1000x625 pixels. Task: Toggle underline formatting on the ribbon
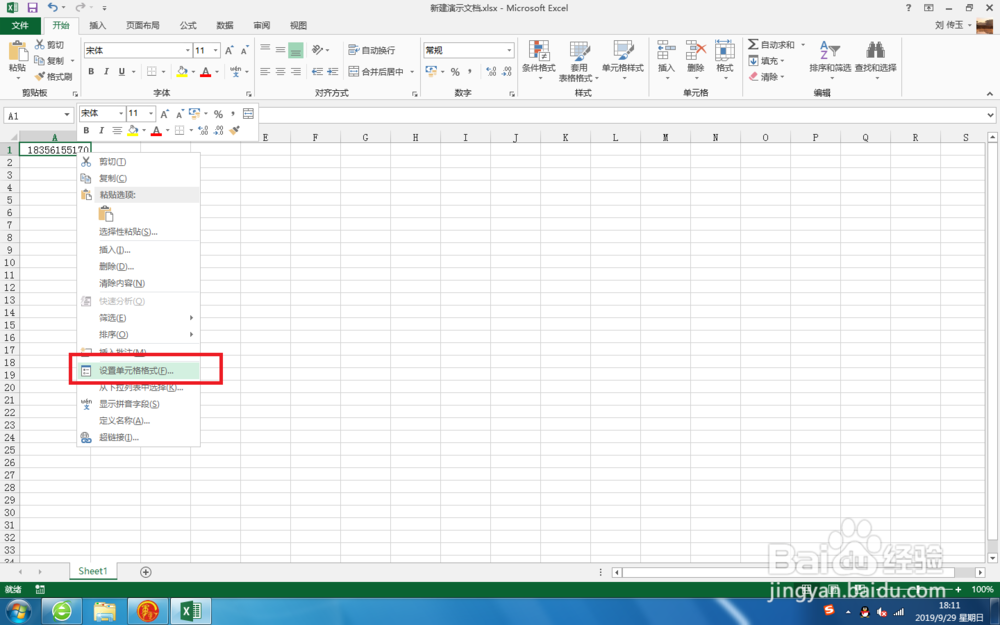[x=120, y=70]
